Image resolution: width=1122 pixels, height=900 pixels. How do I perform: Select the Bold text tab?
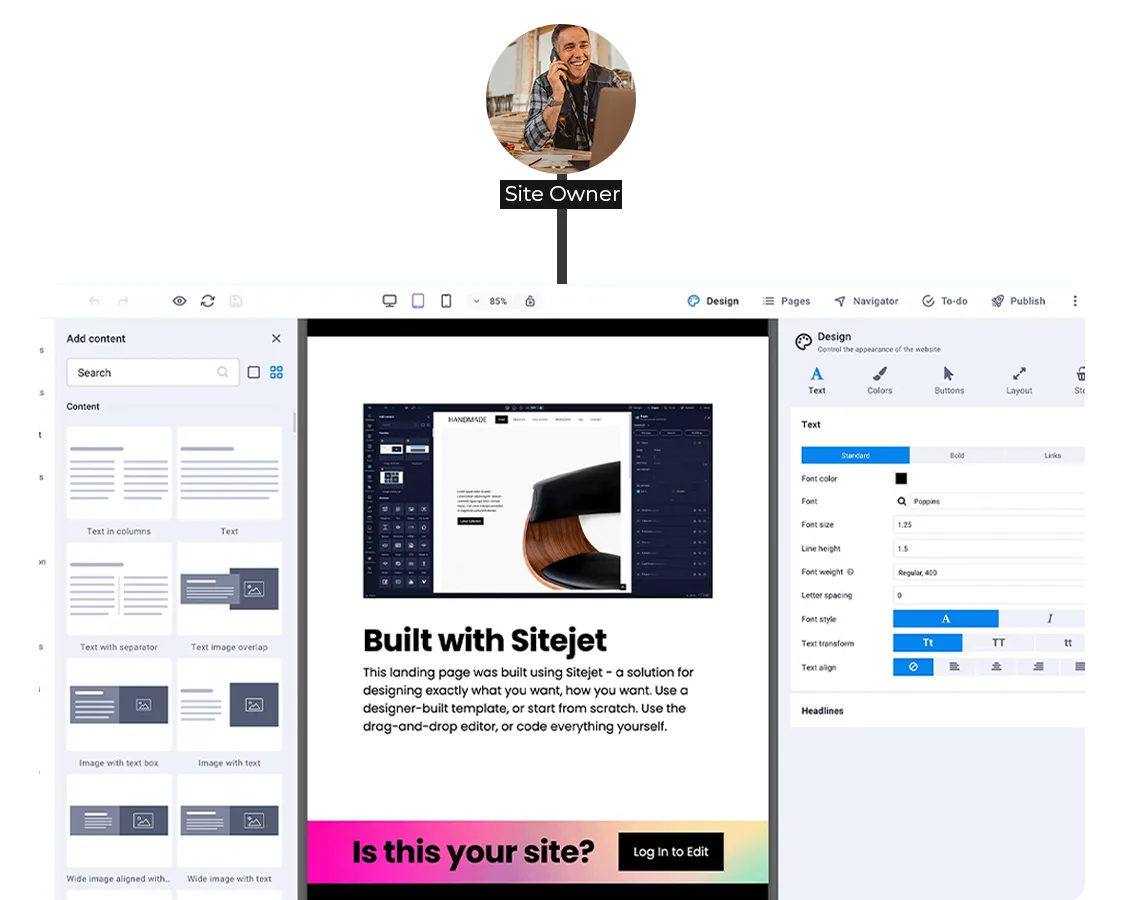coord(957,456)
